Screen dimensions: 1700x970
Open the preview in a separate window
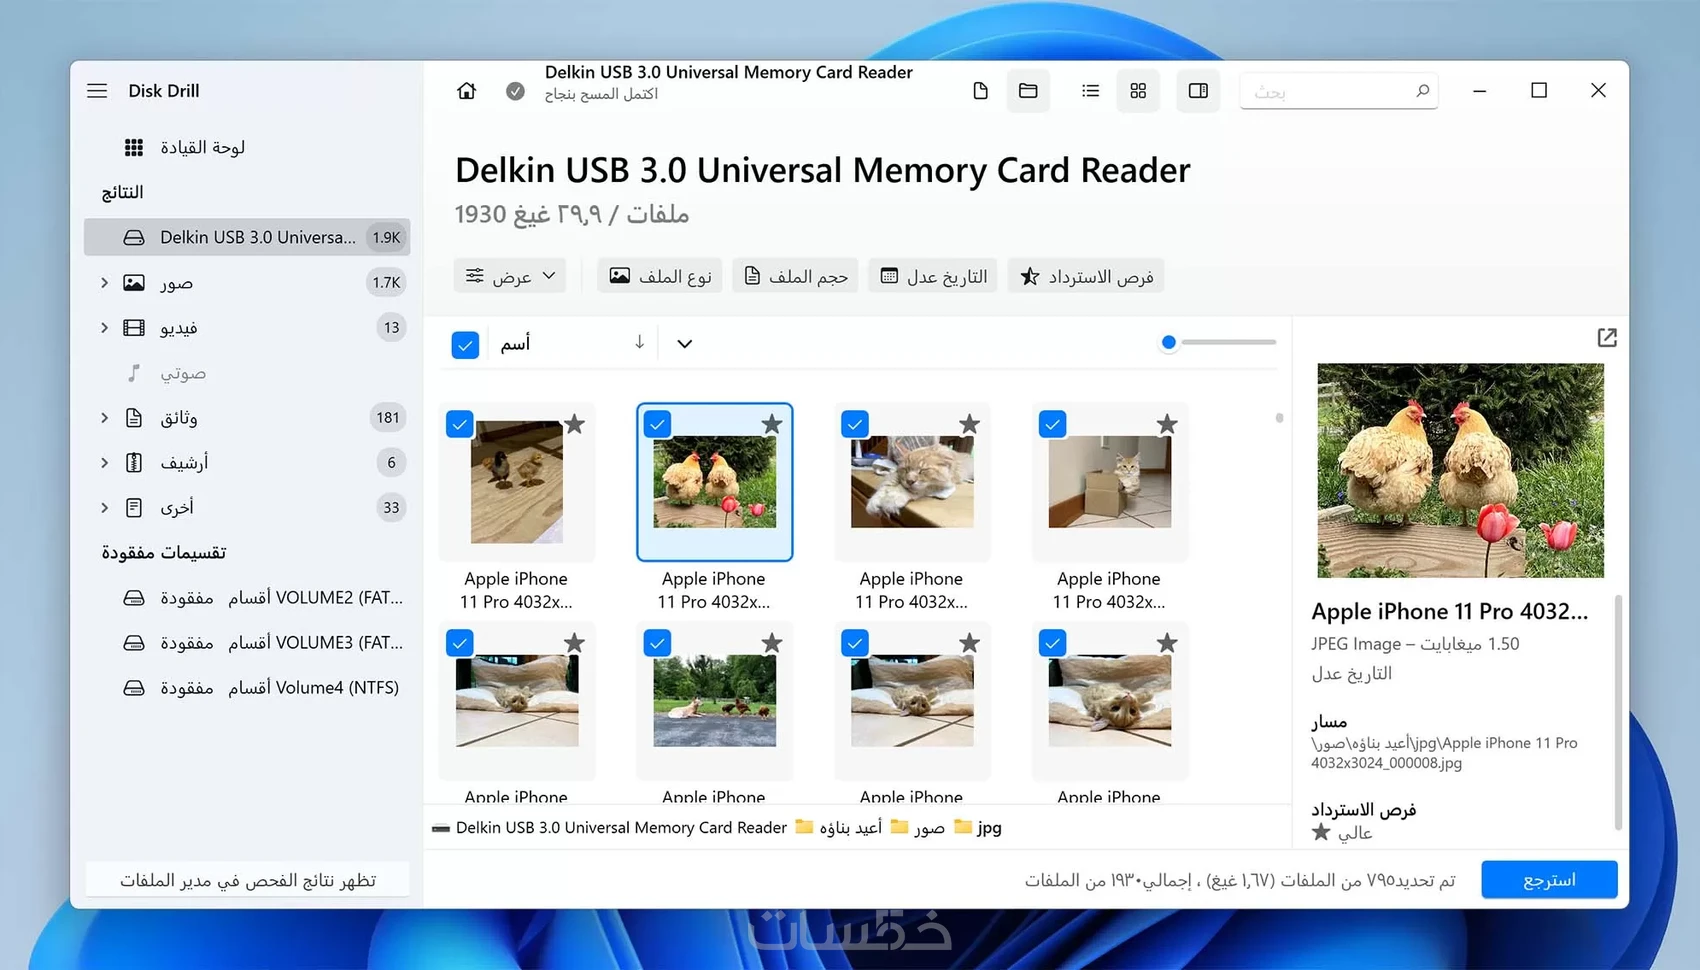(1607, 338)
